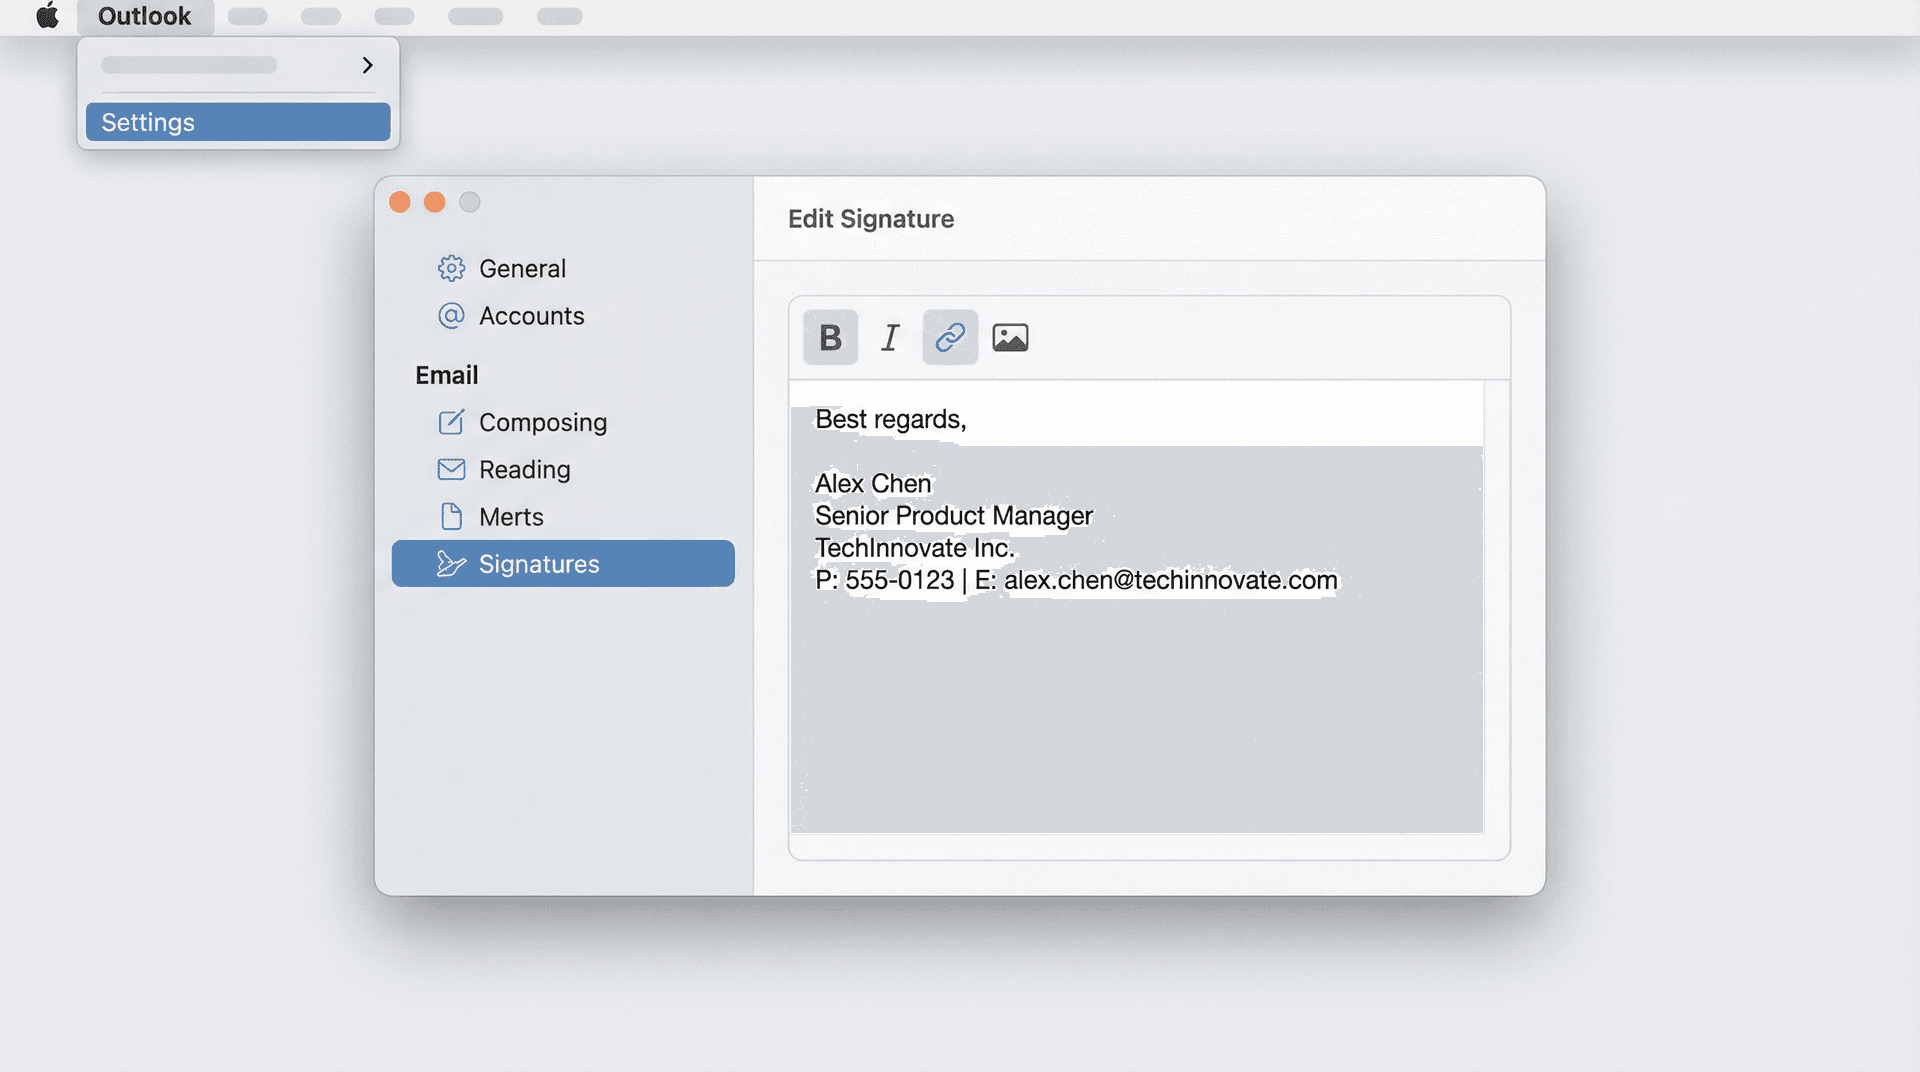Open Accounts settings via the at-sign icon
This screenshot has height=1072, width=1920.
tap(452, 316)
